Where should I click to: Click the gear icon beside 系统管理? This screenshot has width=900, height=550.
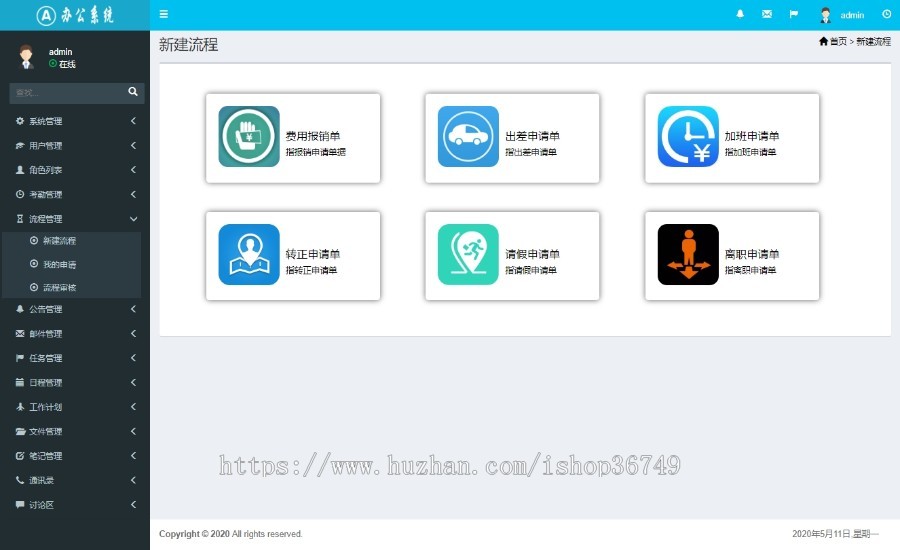20,121
